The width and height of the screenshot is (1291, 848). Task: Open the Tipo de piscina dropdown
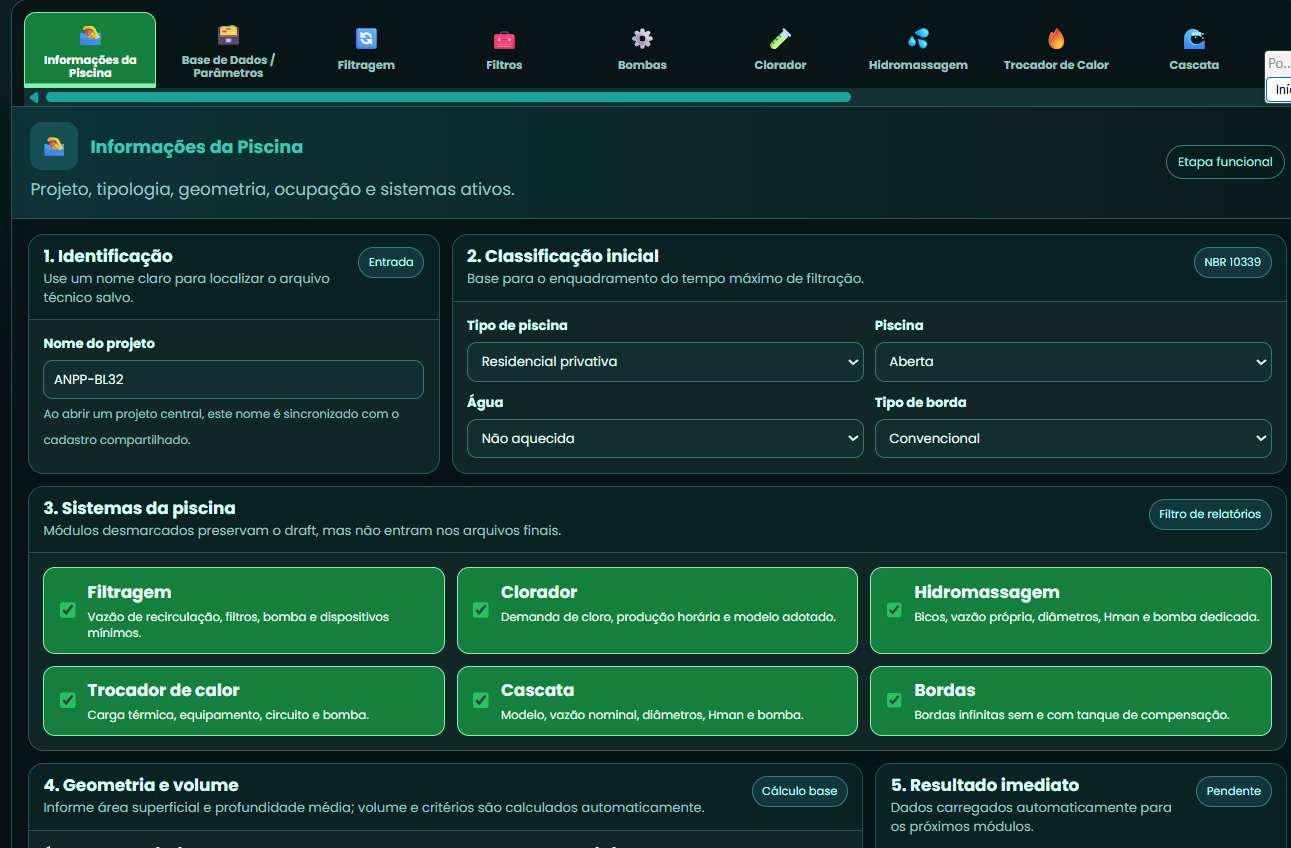[x=665, y=362]
